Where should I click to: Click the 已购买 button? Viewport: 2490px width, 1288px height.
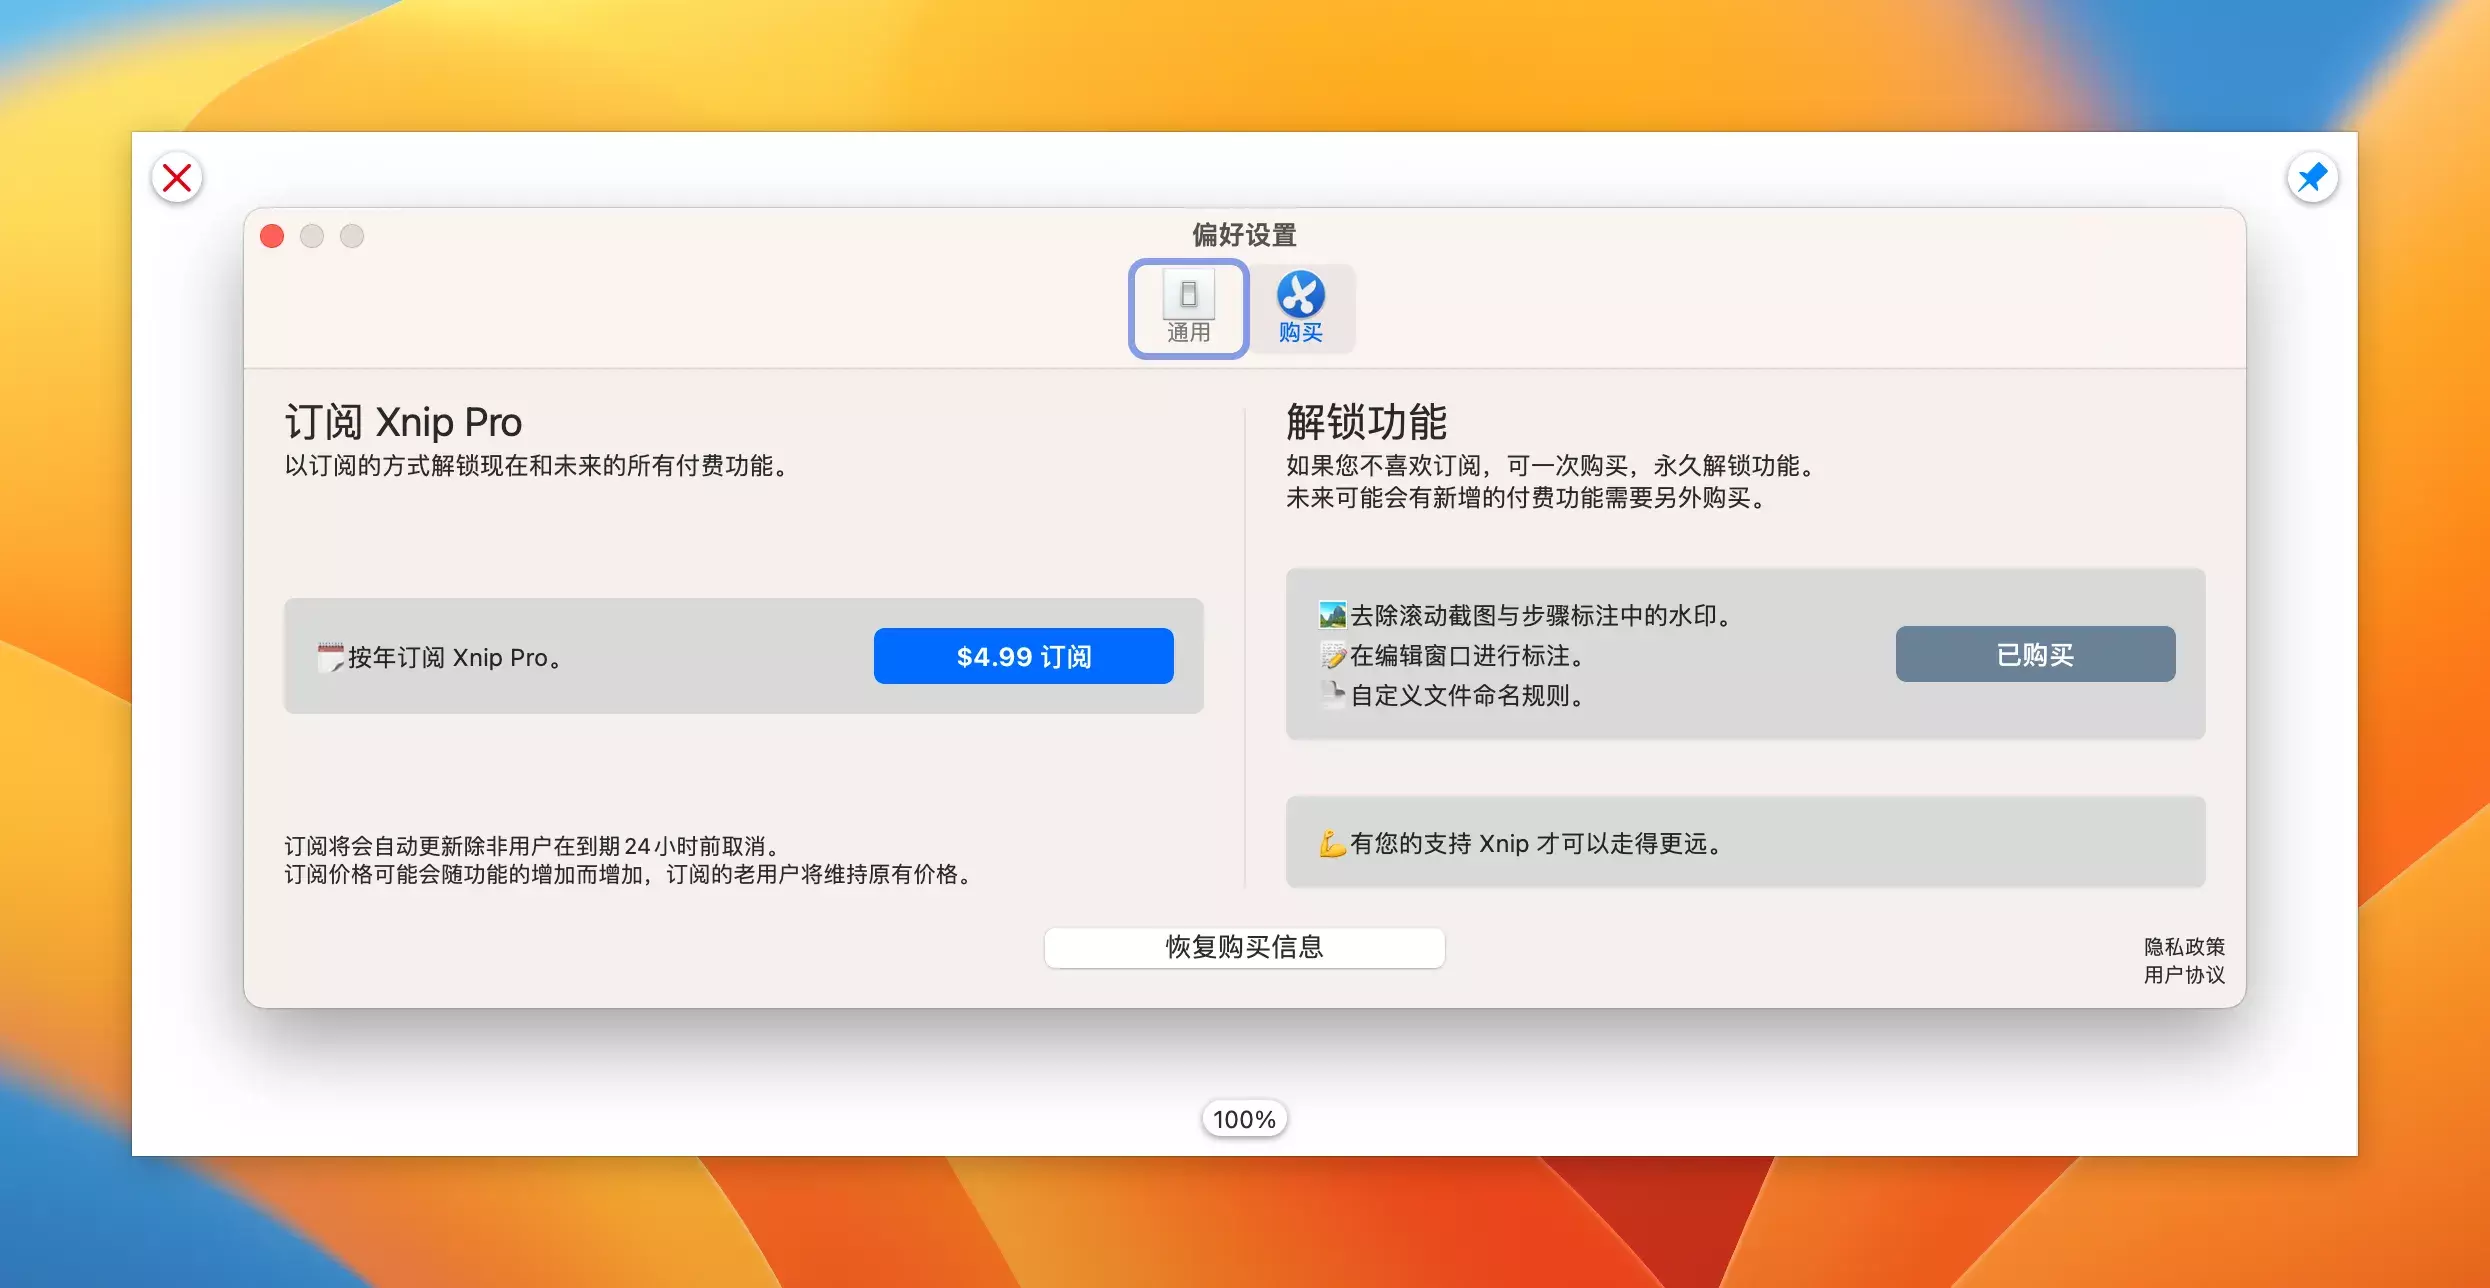2034,654
